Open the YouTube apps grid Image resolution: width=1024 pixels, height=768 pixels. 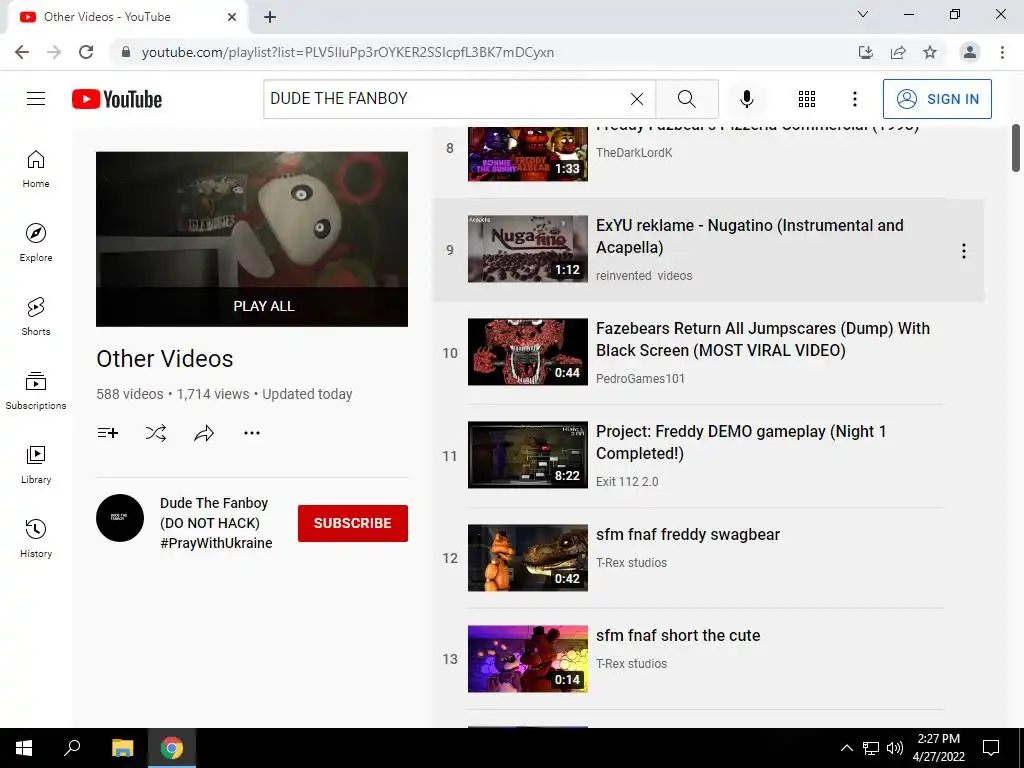(807, 99)
